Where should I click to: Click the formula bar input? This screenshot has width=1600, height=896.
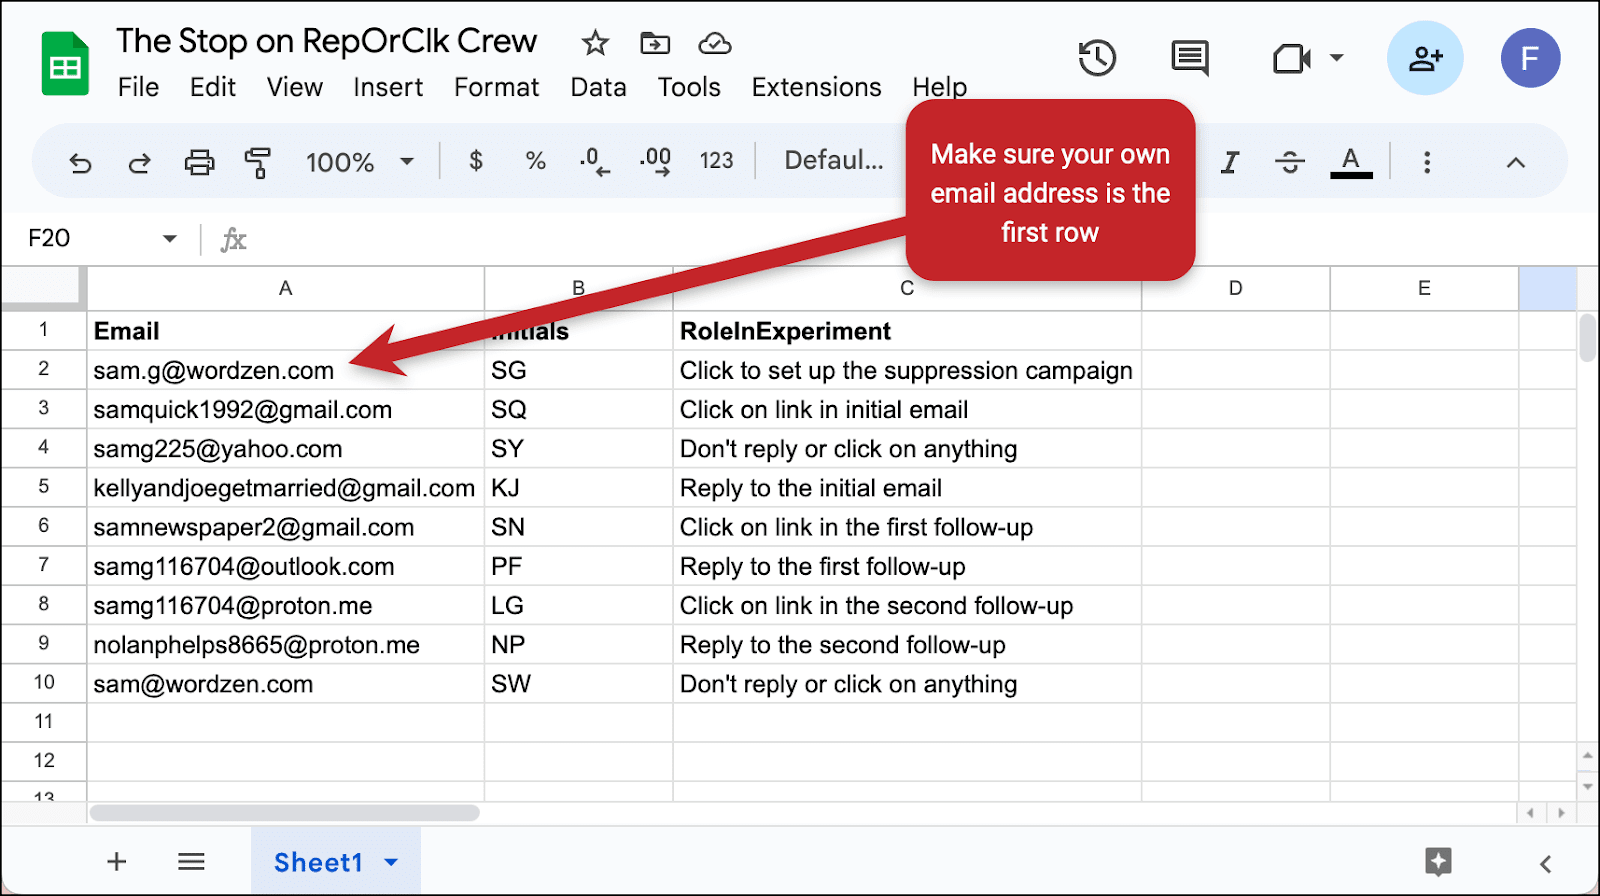(x=920, y=239)
